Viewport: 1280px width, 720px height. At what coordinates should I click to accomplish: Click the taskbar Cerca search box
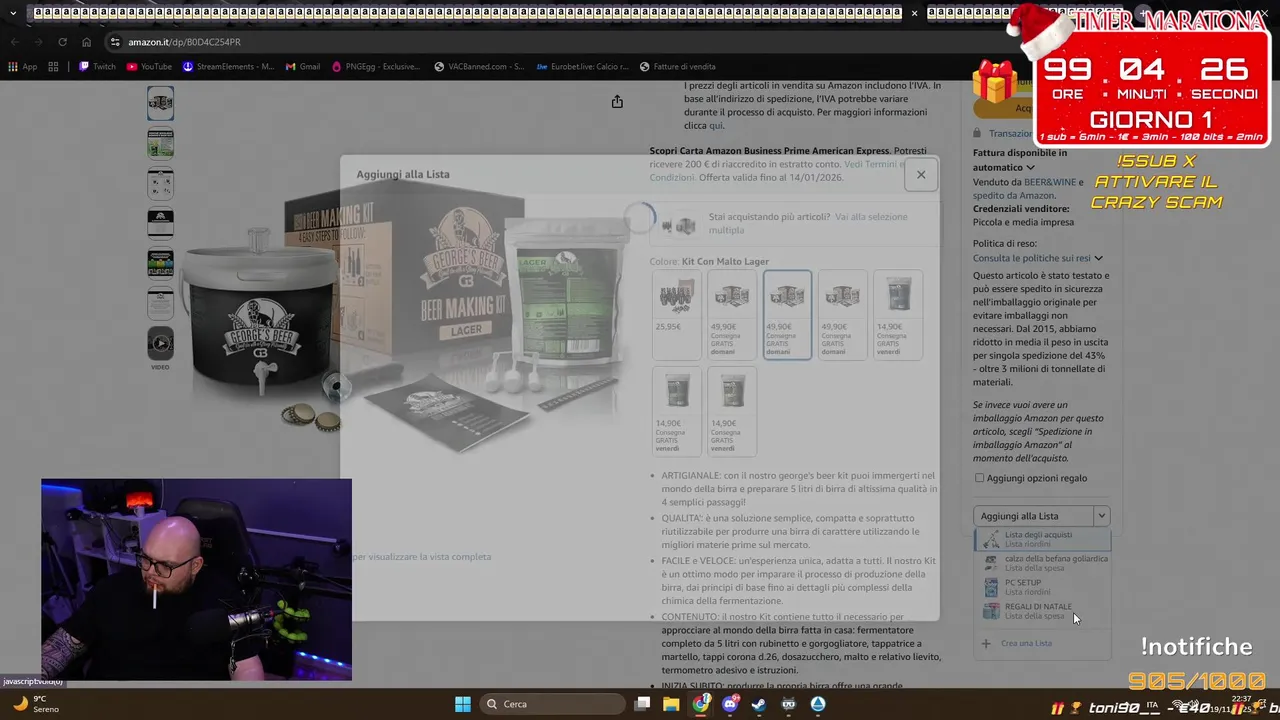(x=551, y=704)
